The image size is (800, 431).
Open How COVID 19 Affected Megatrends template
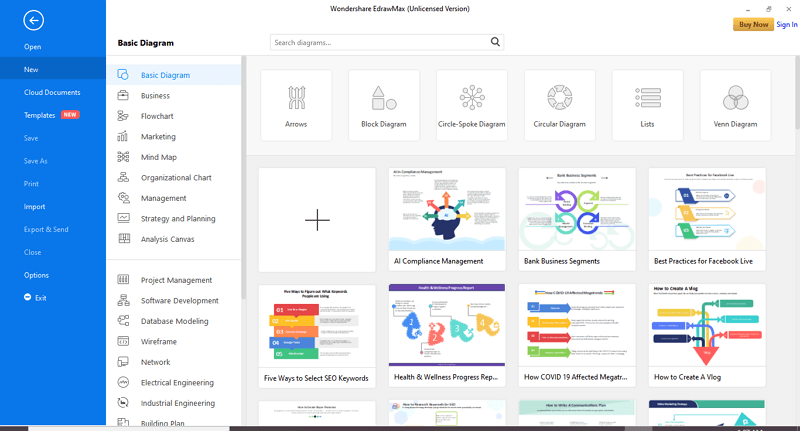coord(577,336)
